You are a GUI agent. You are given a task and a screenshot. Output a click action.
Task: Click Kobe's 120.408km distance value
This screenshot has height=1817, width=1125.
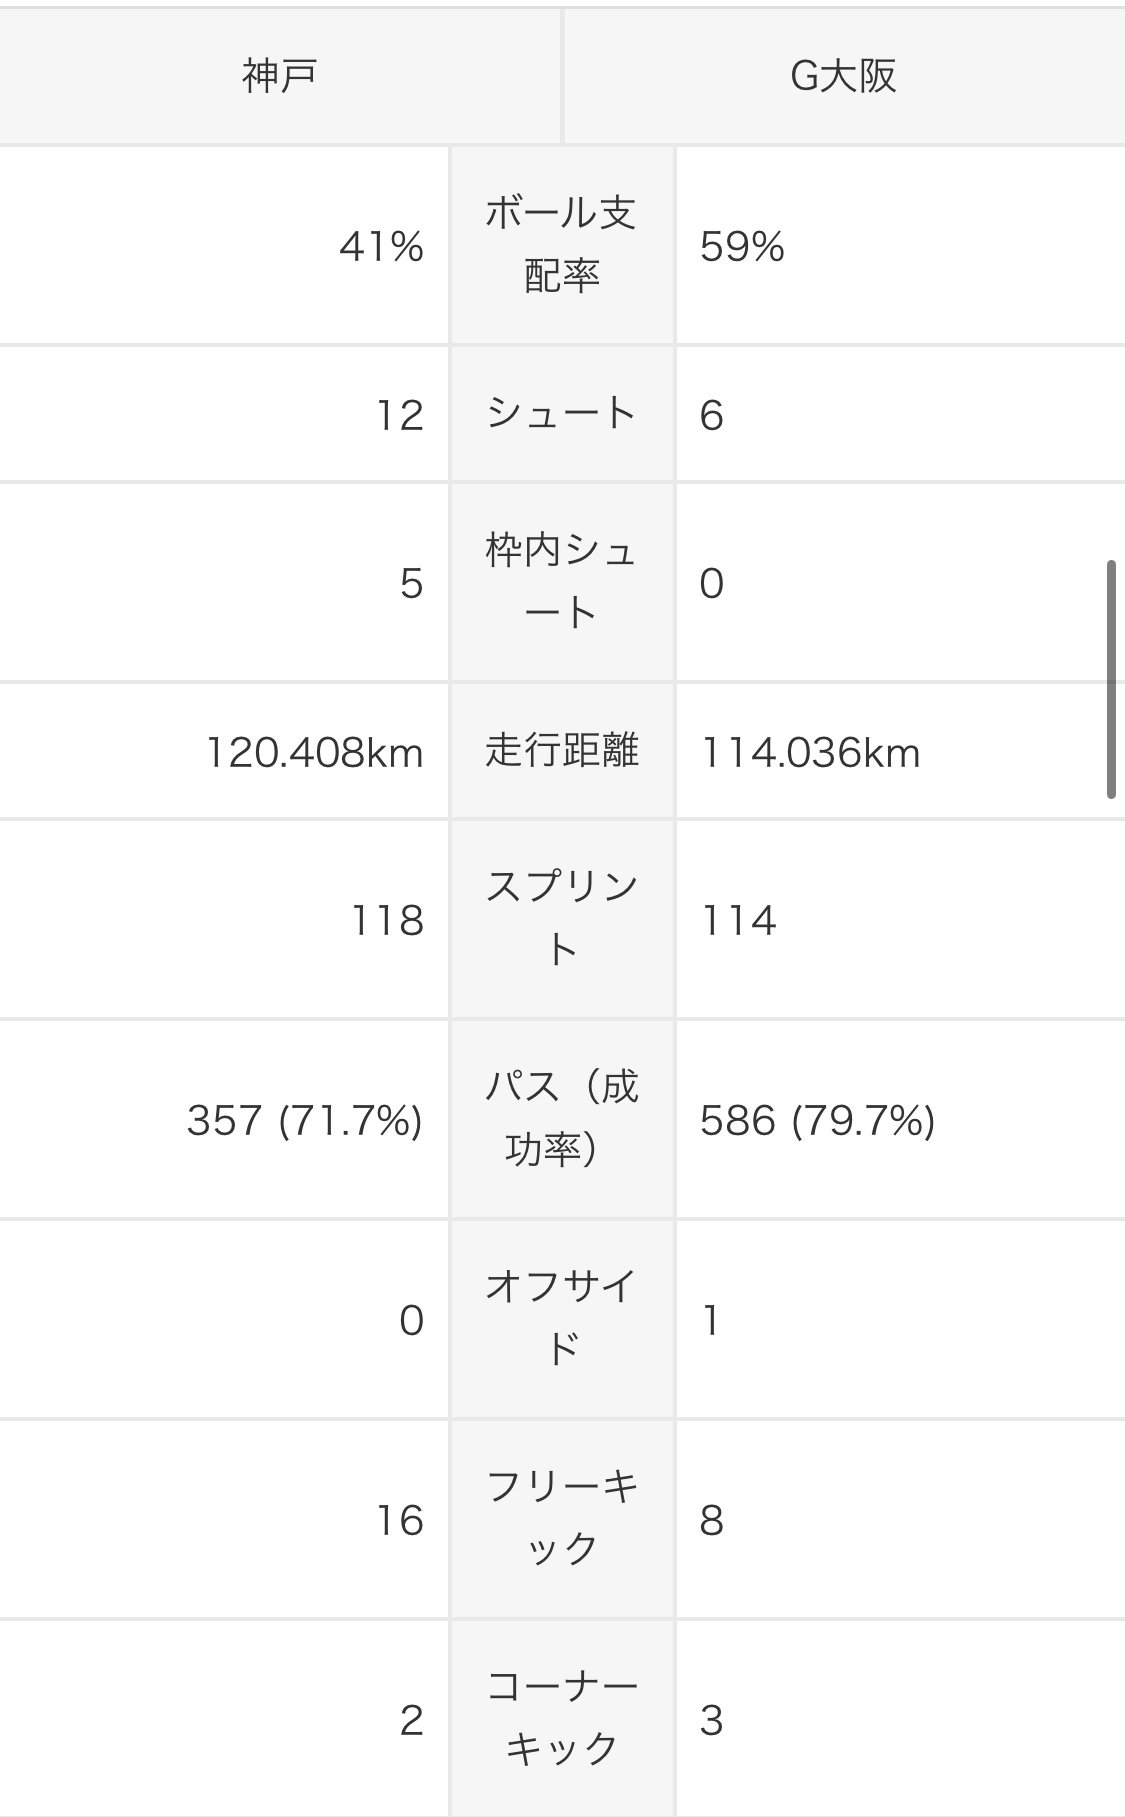click(315, 752)
